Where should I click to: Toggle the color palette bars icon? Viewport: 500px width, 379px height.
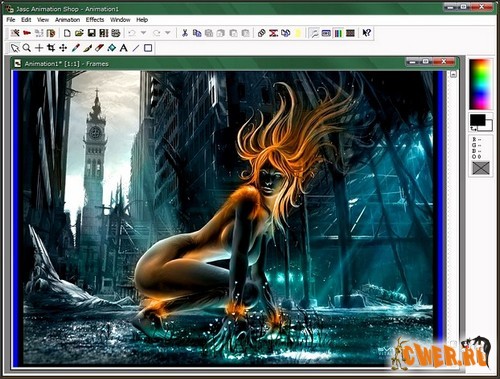[x=338, y=33]
